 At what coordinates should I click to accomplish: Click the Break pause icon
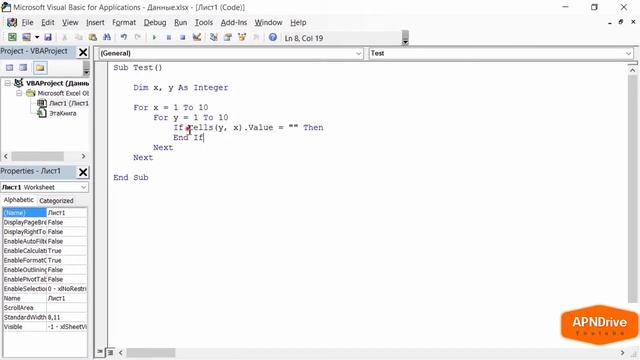(x=169, y=38)
